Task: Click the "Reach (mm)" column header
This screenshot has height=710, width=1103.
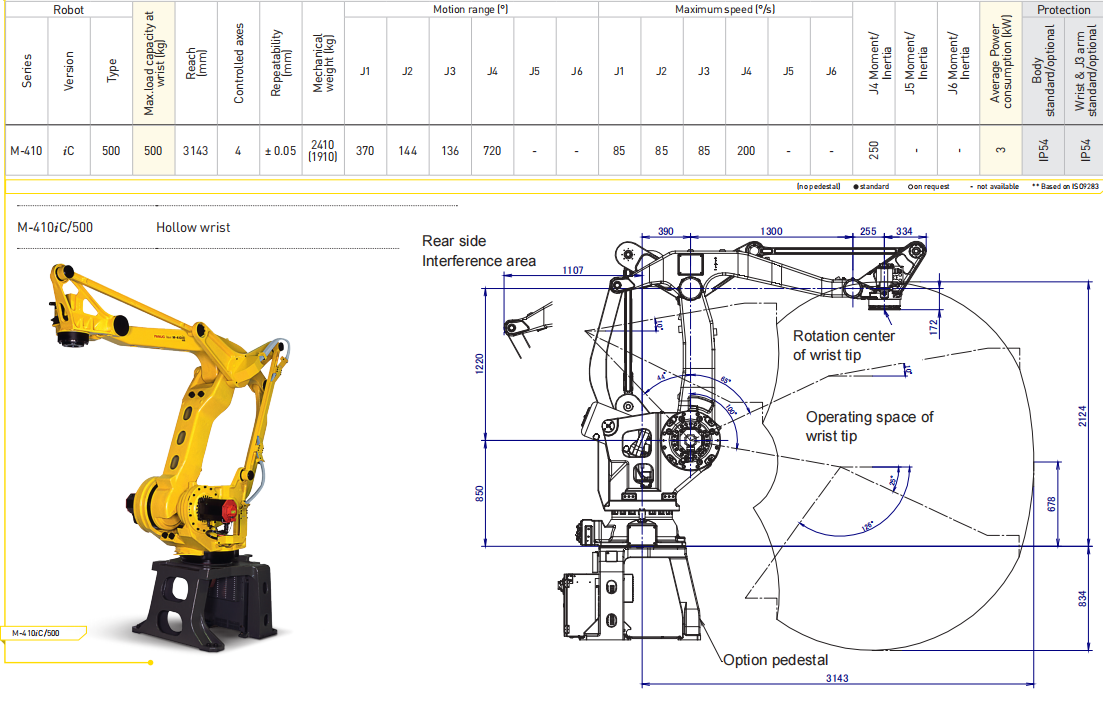Action: 196,63
